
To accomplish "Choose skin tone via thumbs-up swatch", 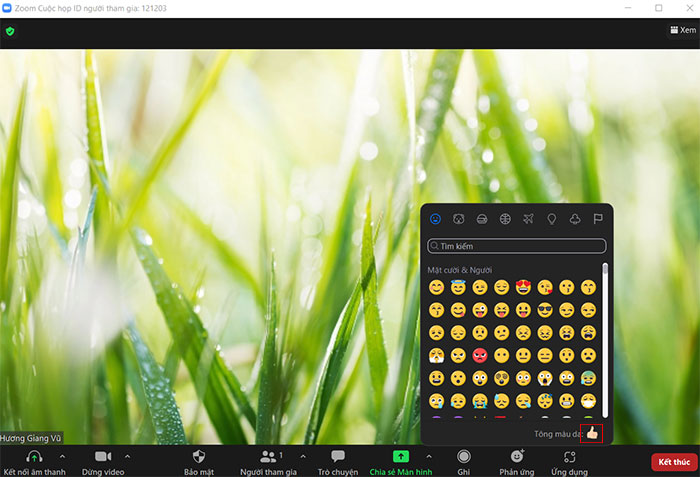I will [591, 434].
